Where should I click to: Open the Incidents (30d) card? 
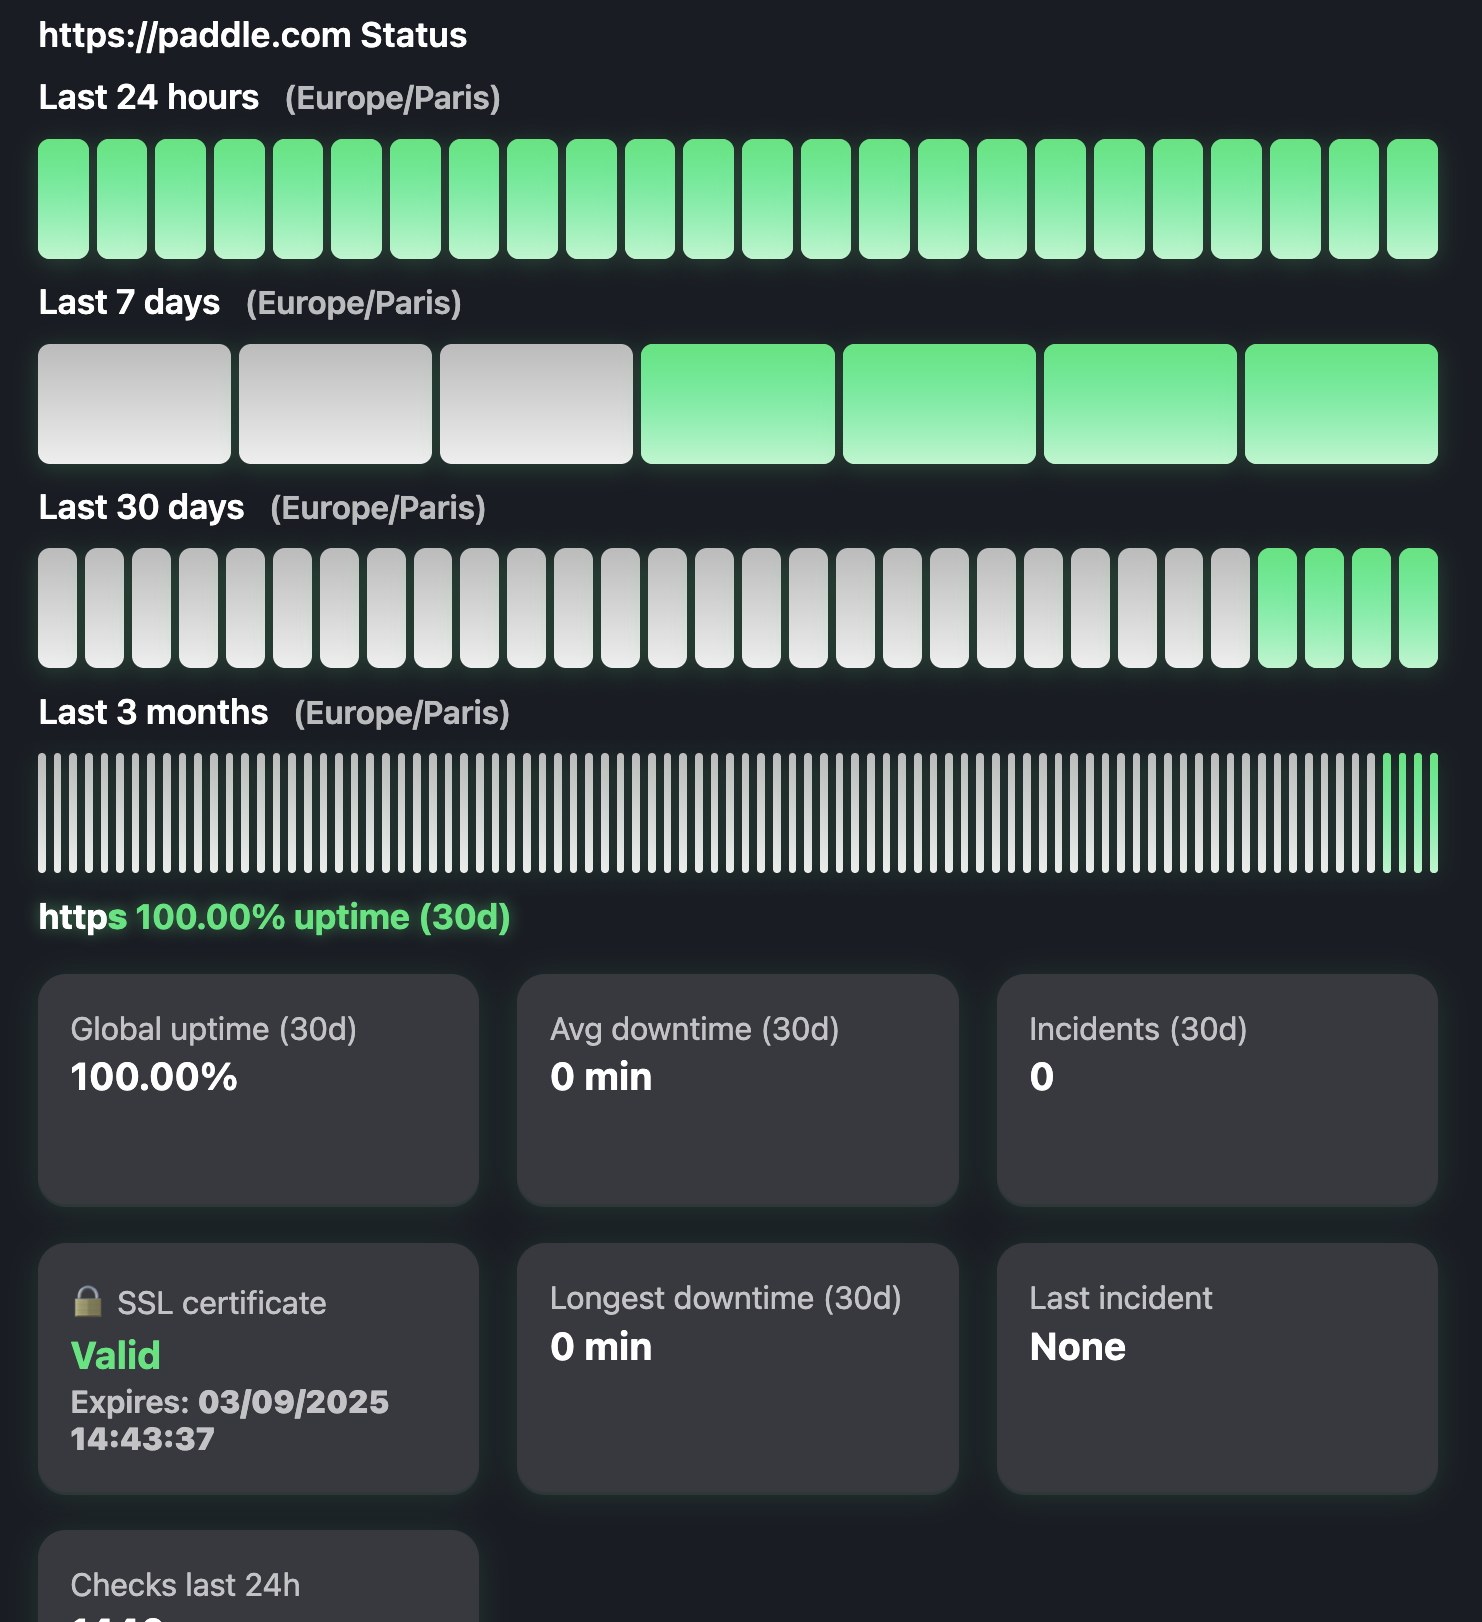point(1217,1090)
